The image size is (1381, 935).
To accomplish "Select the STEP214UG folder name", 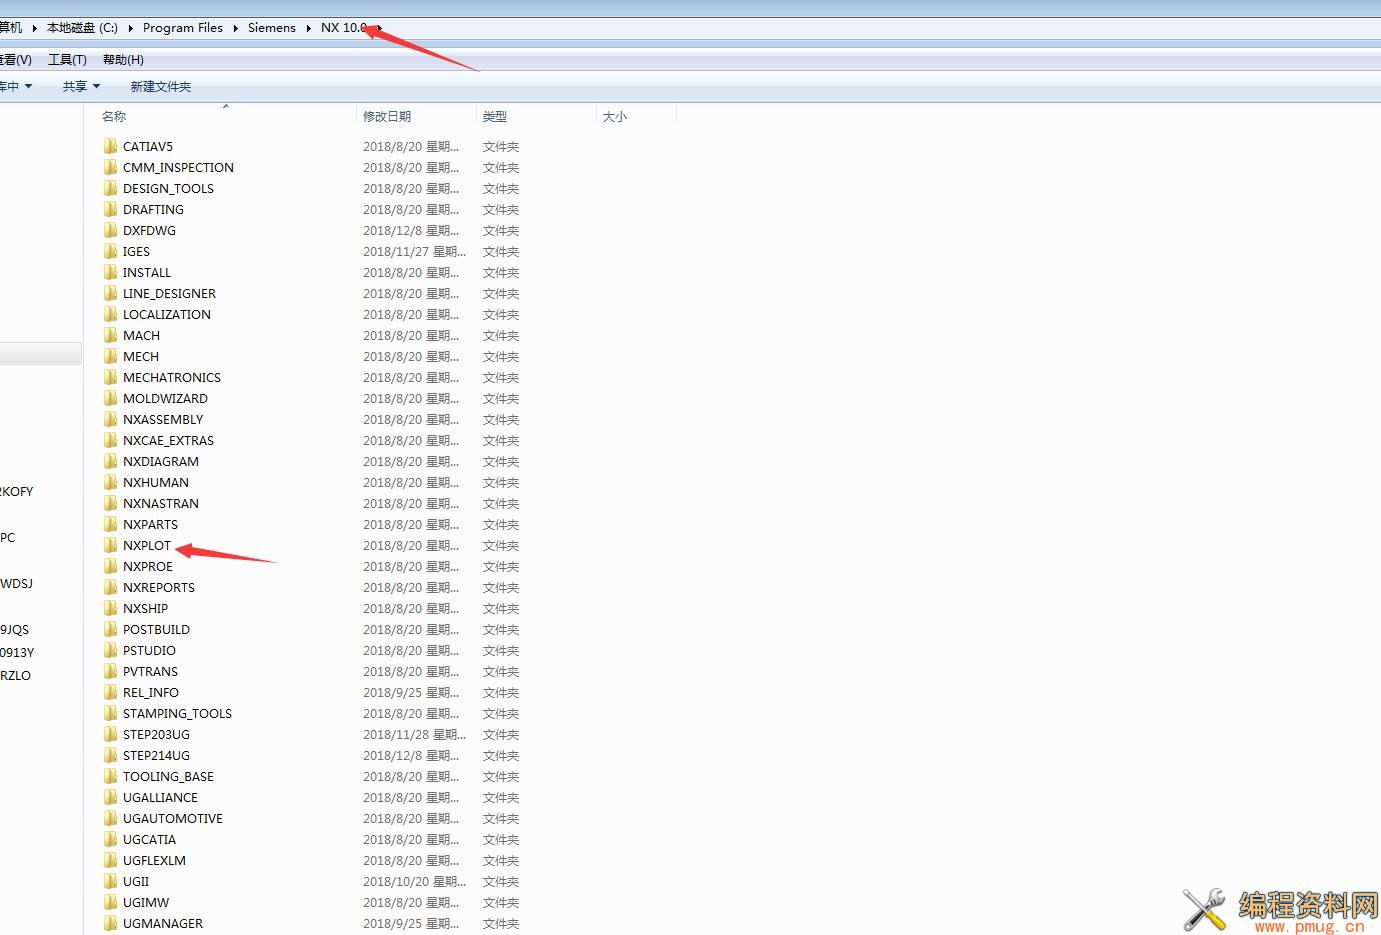I will [x=156, y=755].
